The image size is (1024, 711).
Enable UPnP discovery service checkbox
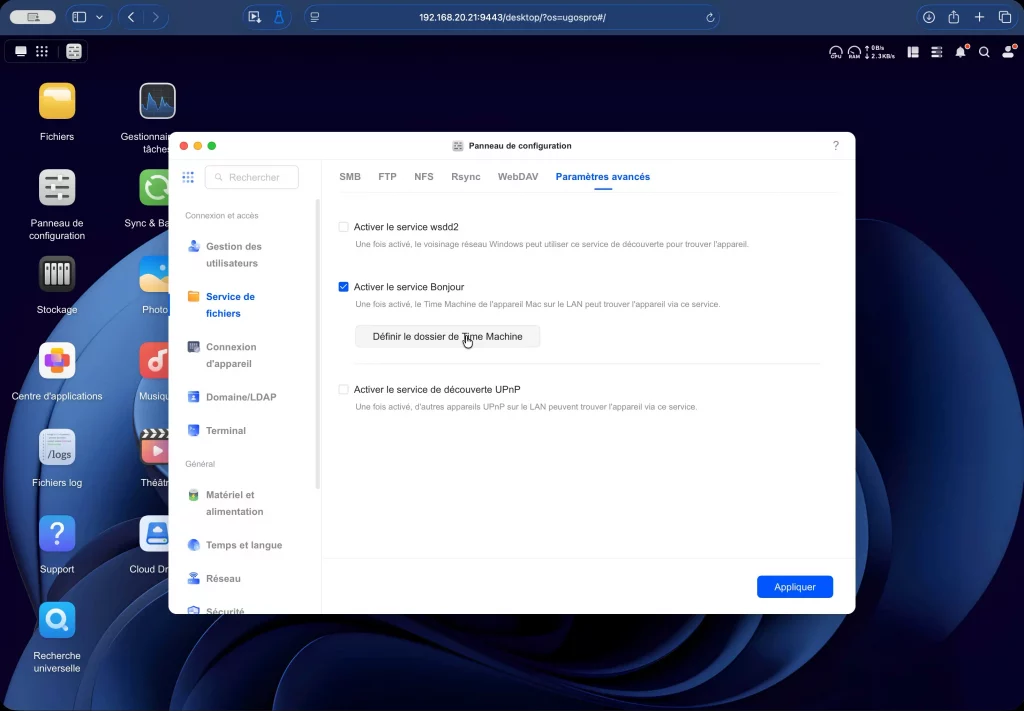point(344,389)
